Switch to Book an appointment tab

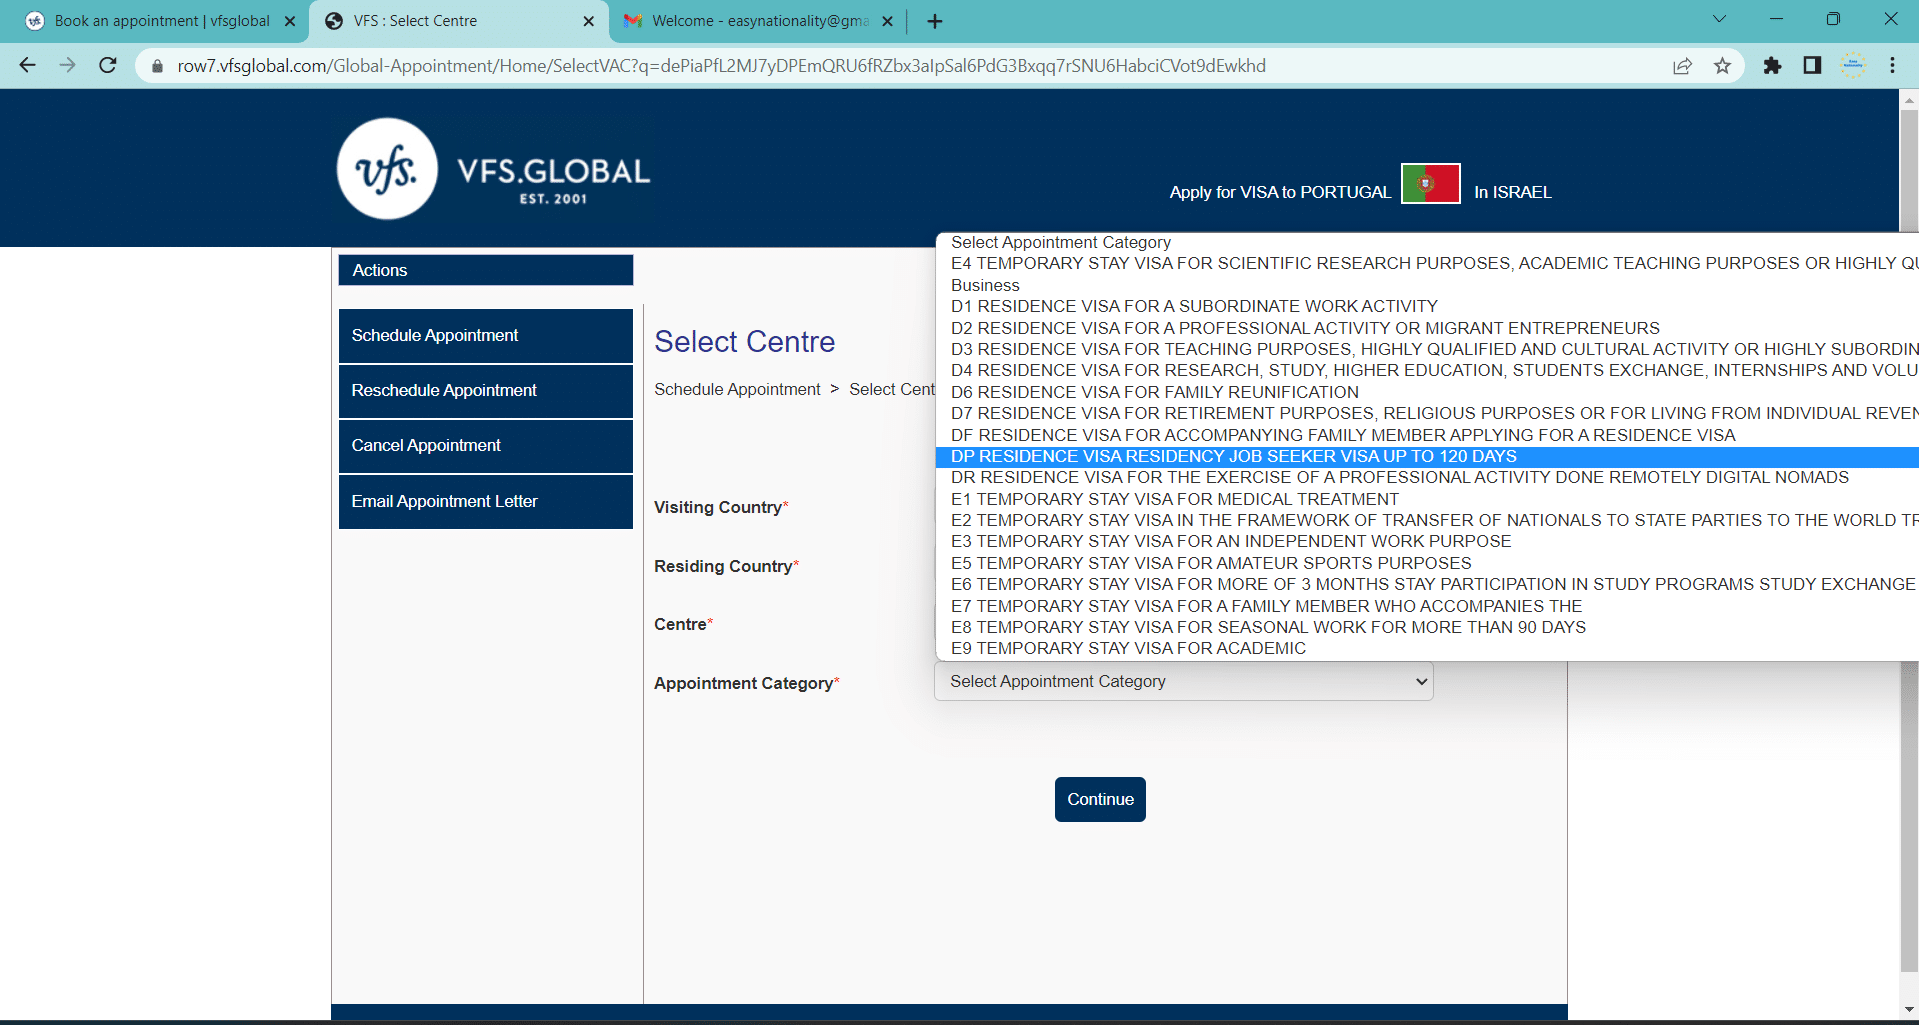[x=160, y=21]
